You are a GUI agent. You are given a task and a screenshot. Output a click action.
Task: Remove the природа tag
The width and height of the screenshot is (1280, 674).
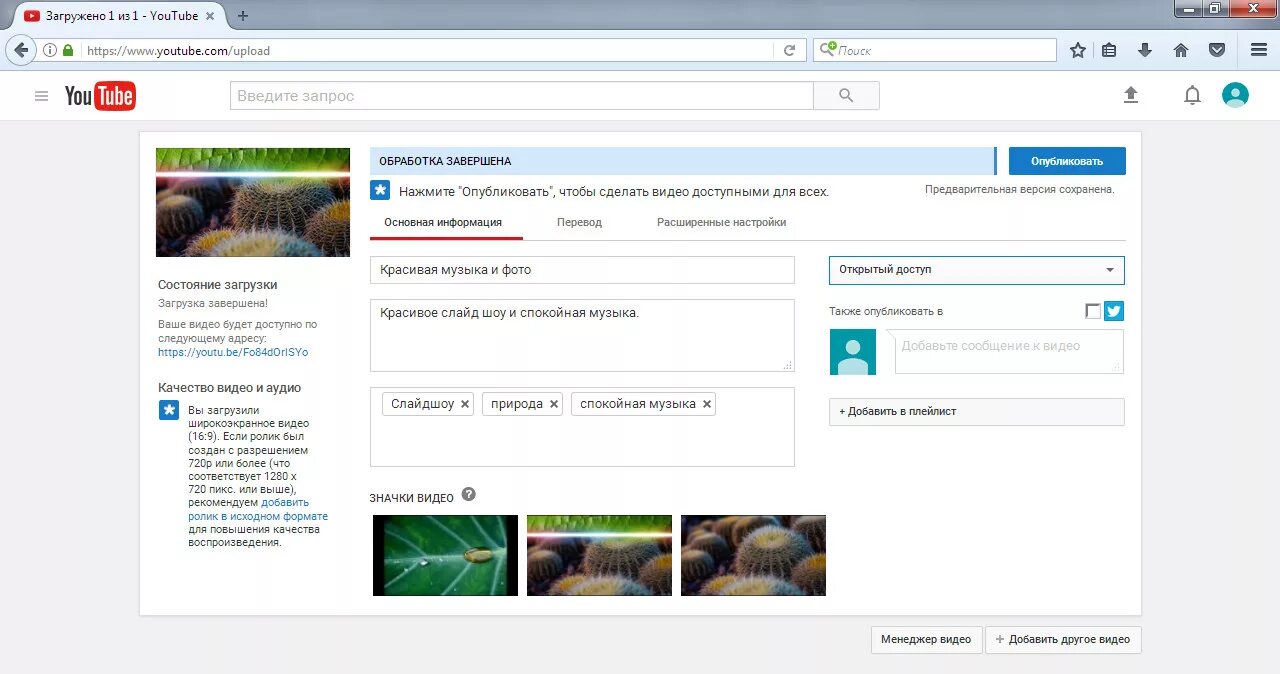[554, 404]
